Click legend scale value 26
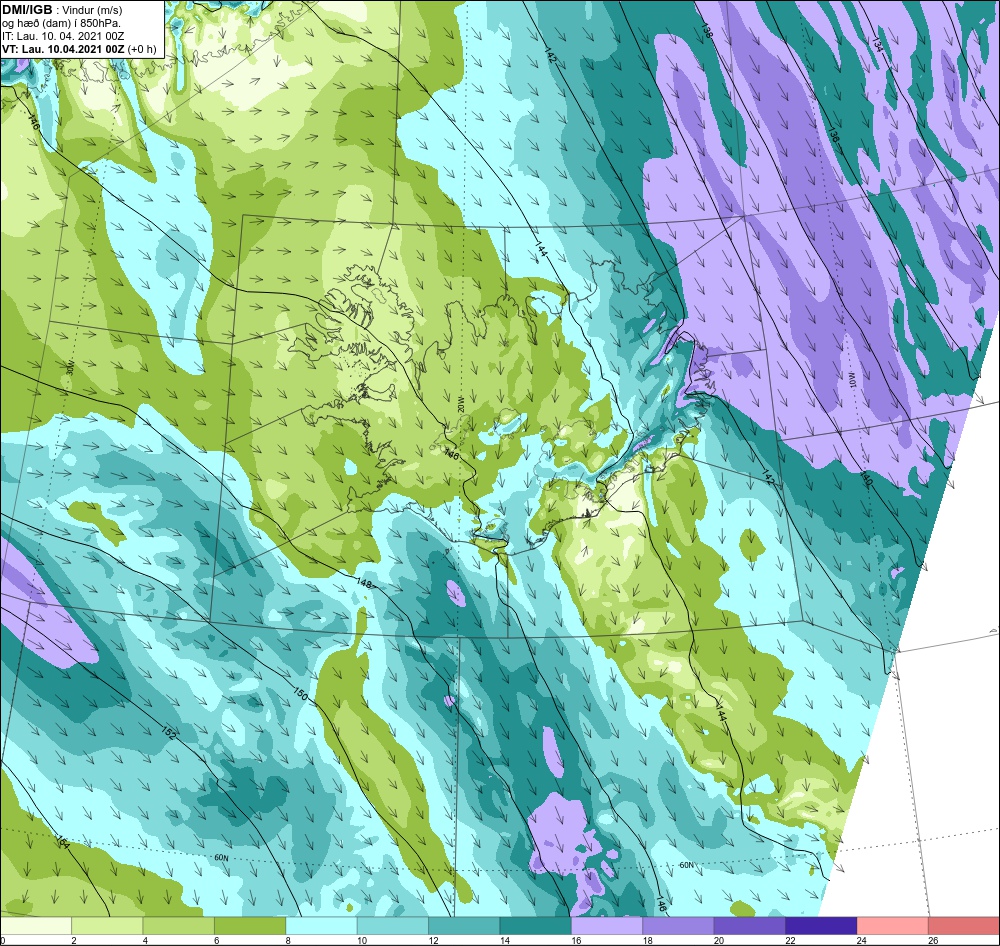 (934, 940)
